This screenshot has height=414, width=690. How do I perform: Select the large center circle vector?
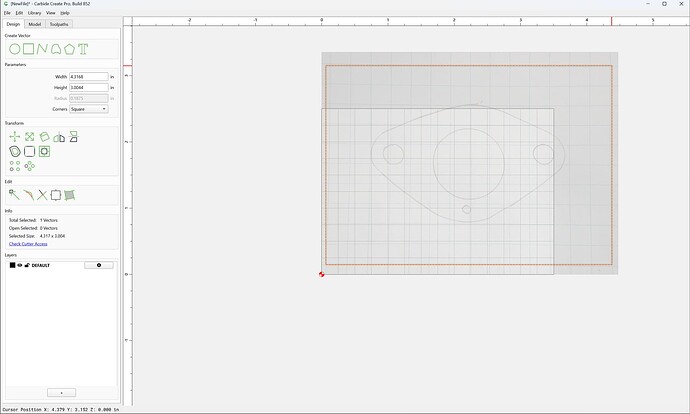coord(469,164)
